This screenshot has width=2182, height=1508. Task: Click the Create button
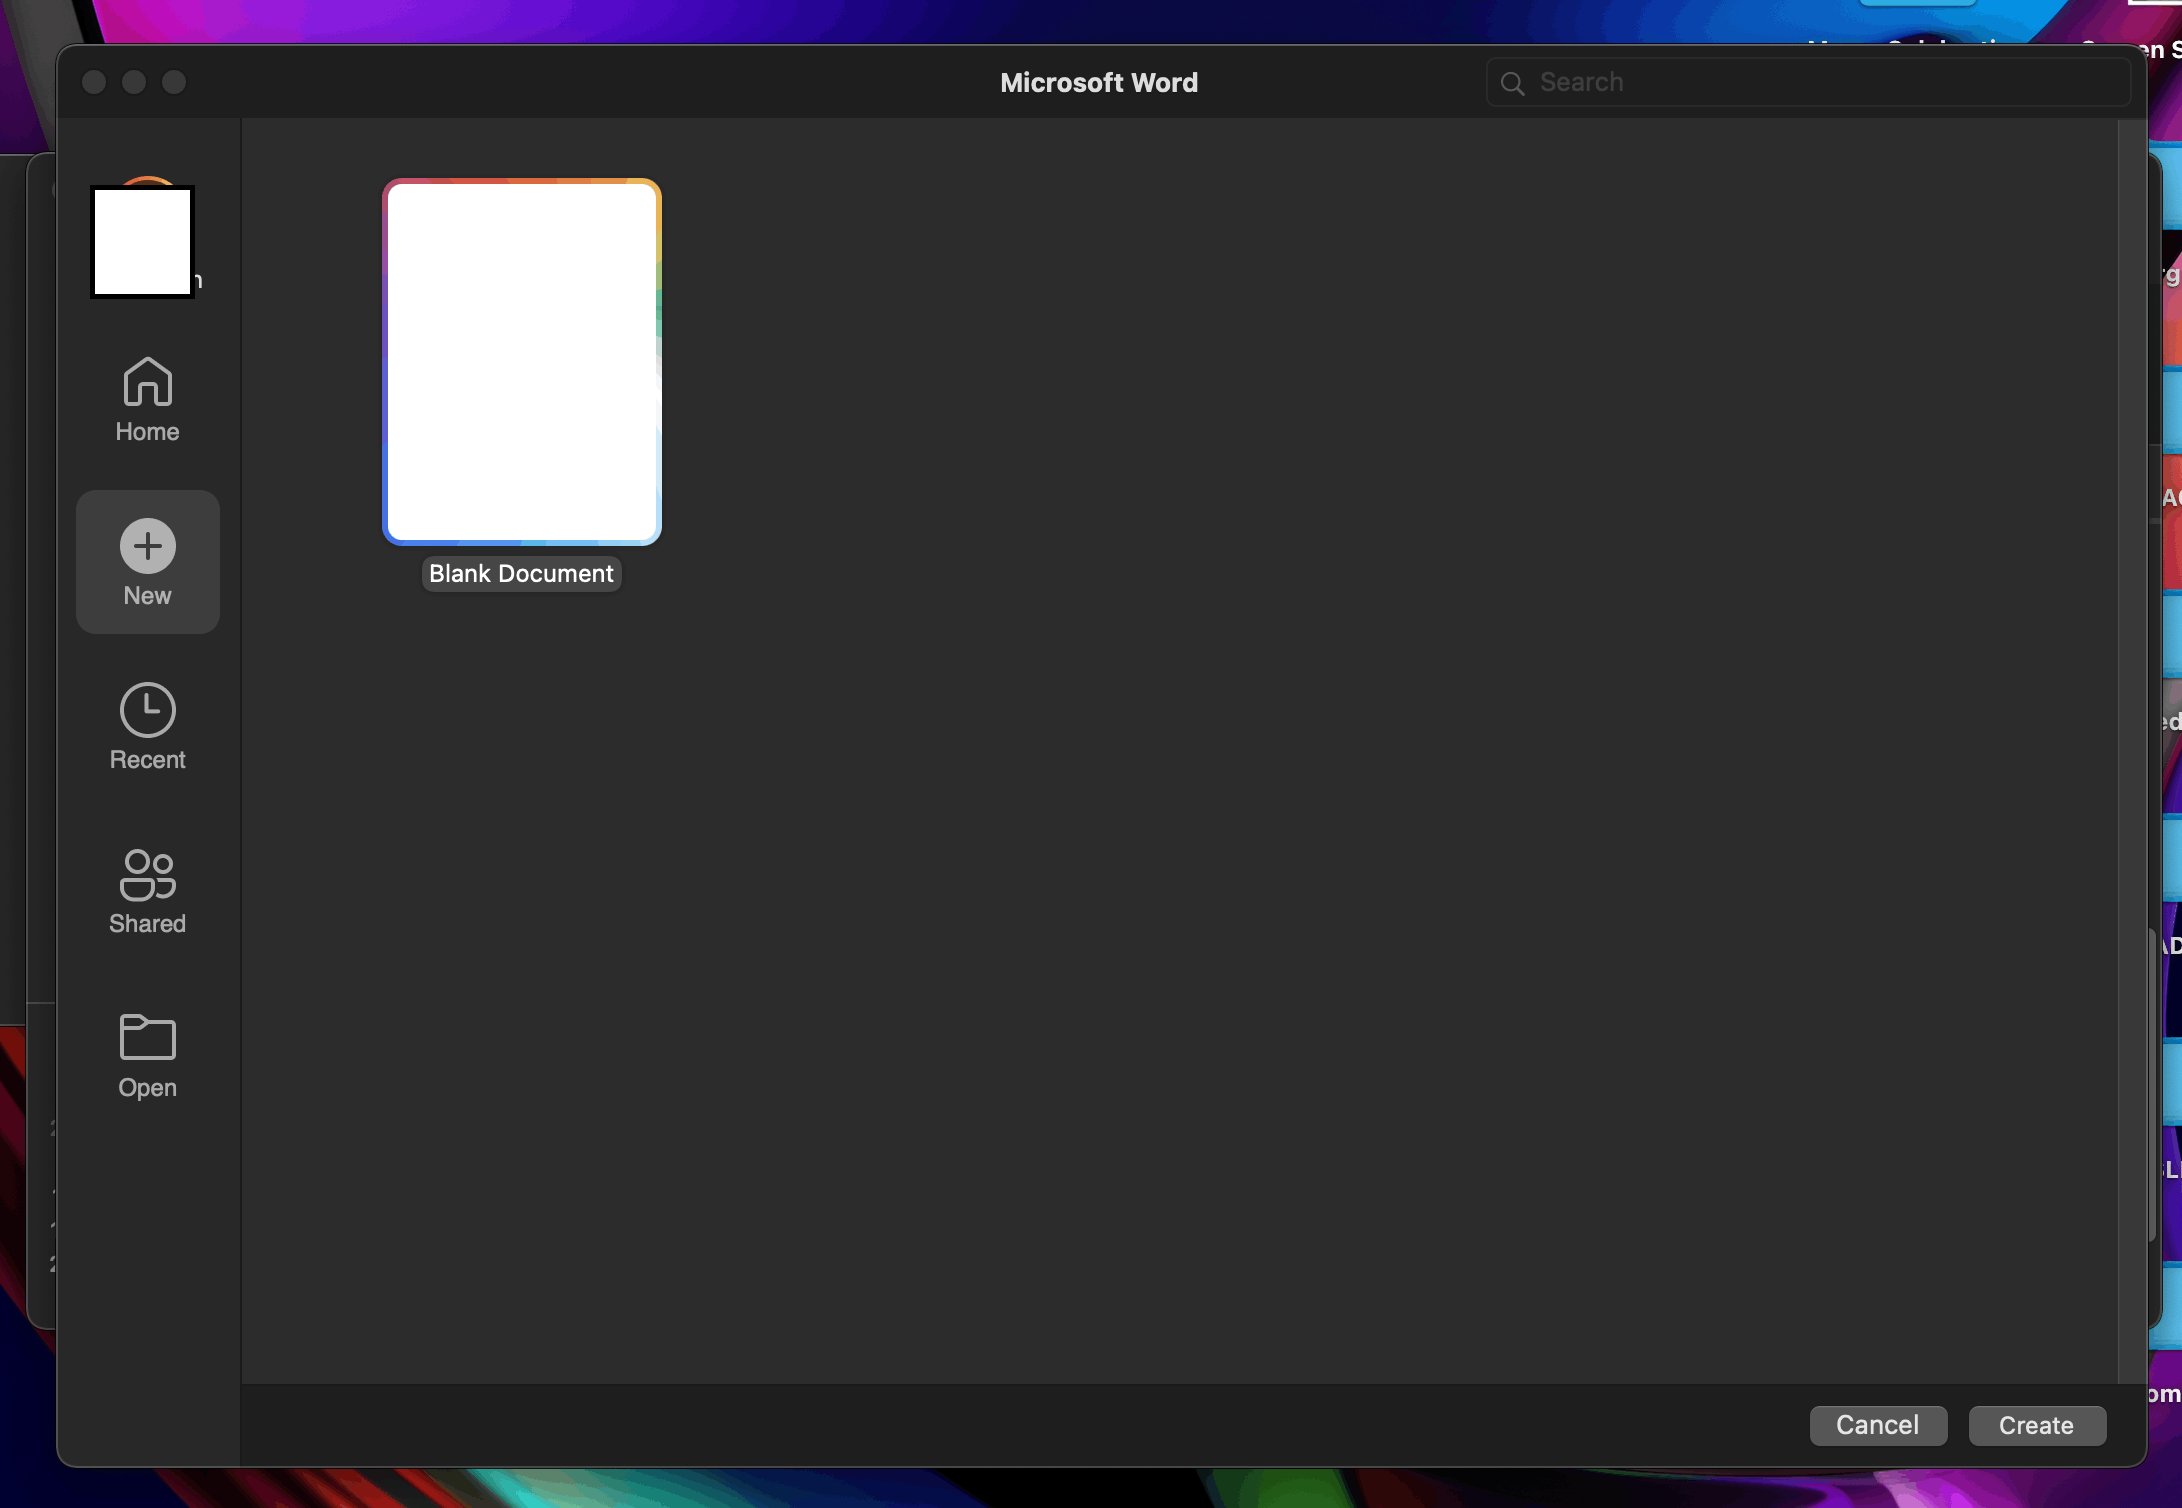2037,1425
